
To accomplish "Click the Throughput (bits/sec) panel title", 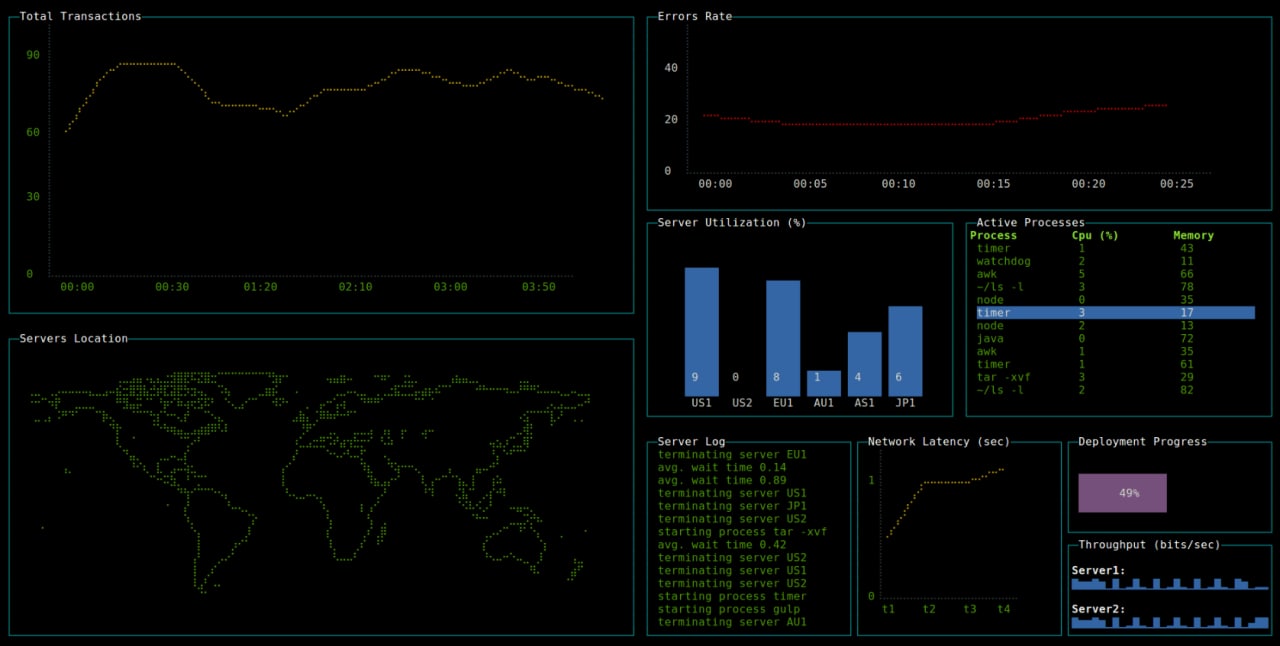I will point(1149,545).
